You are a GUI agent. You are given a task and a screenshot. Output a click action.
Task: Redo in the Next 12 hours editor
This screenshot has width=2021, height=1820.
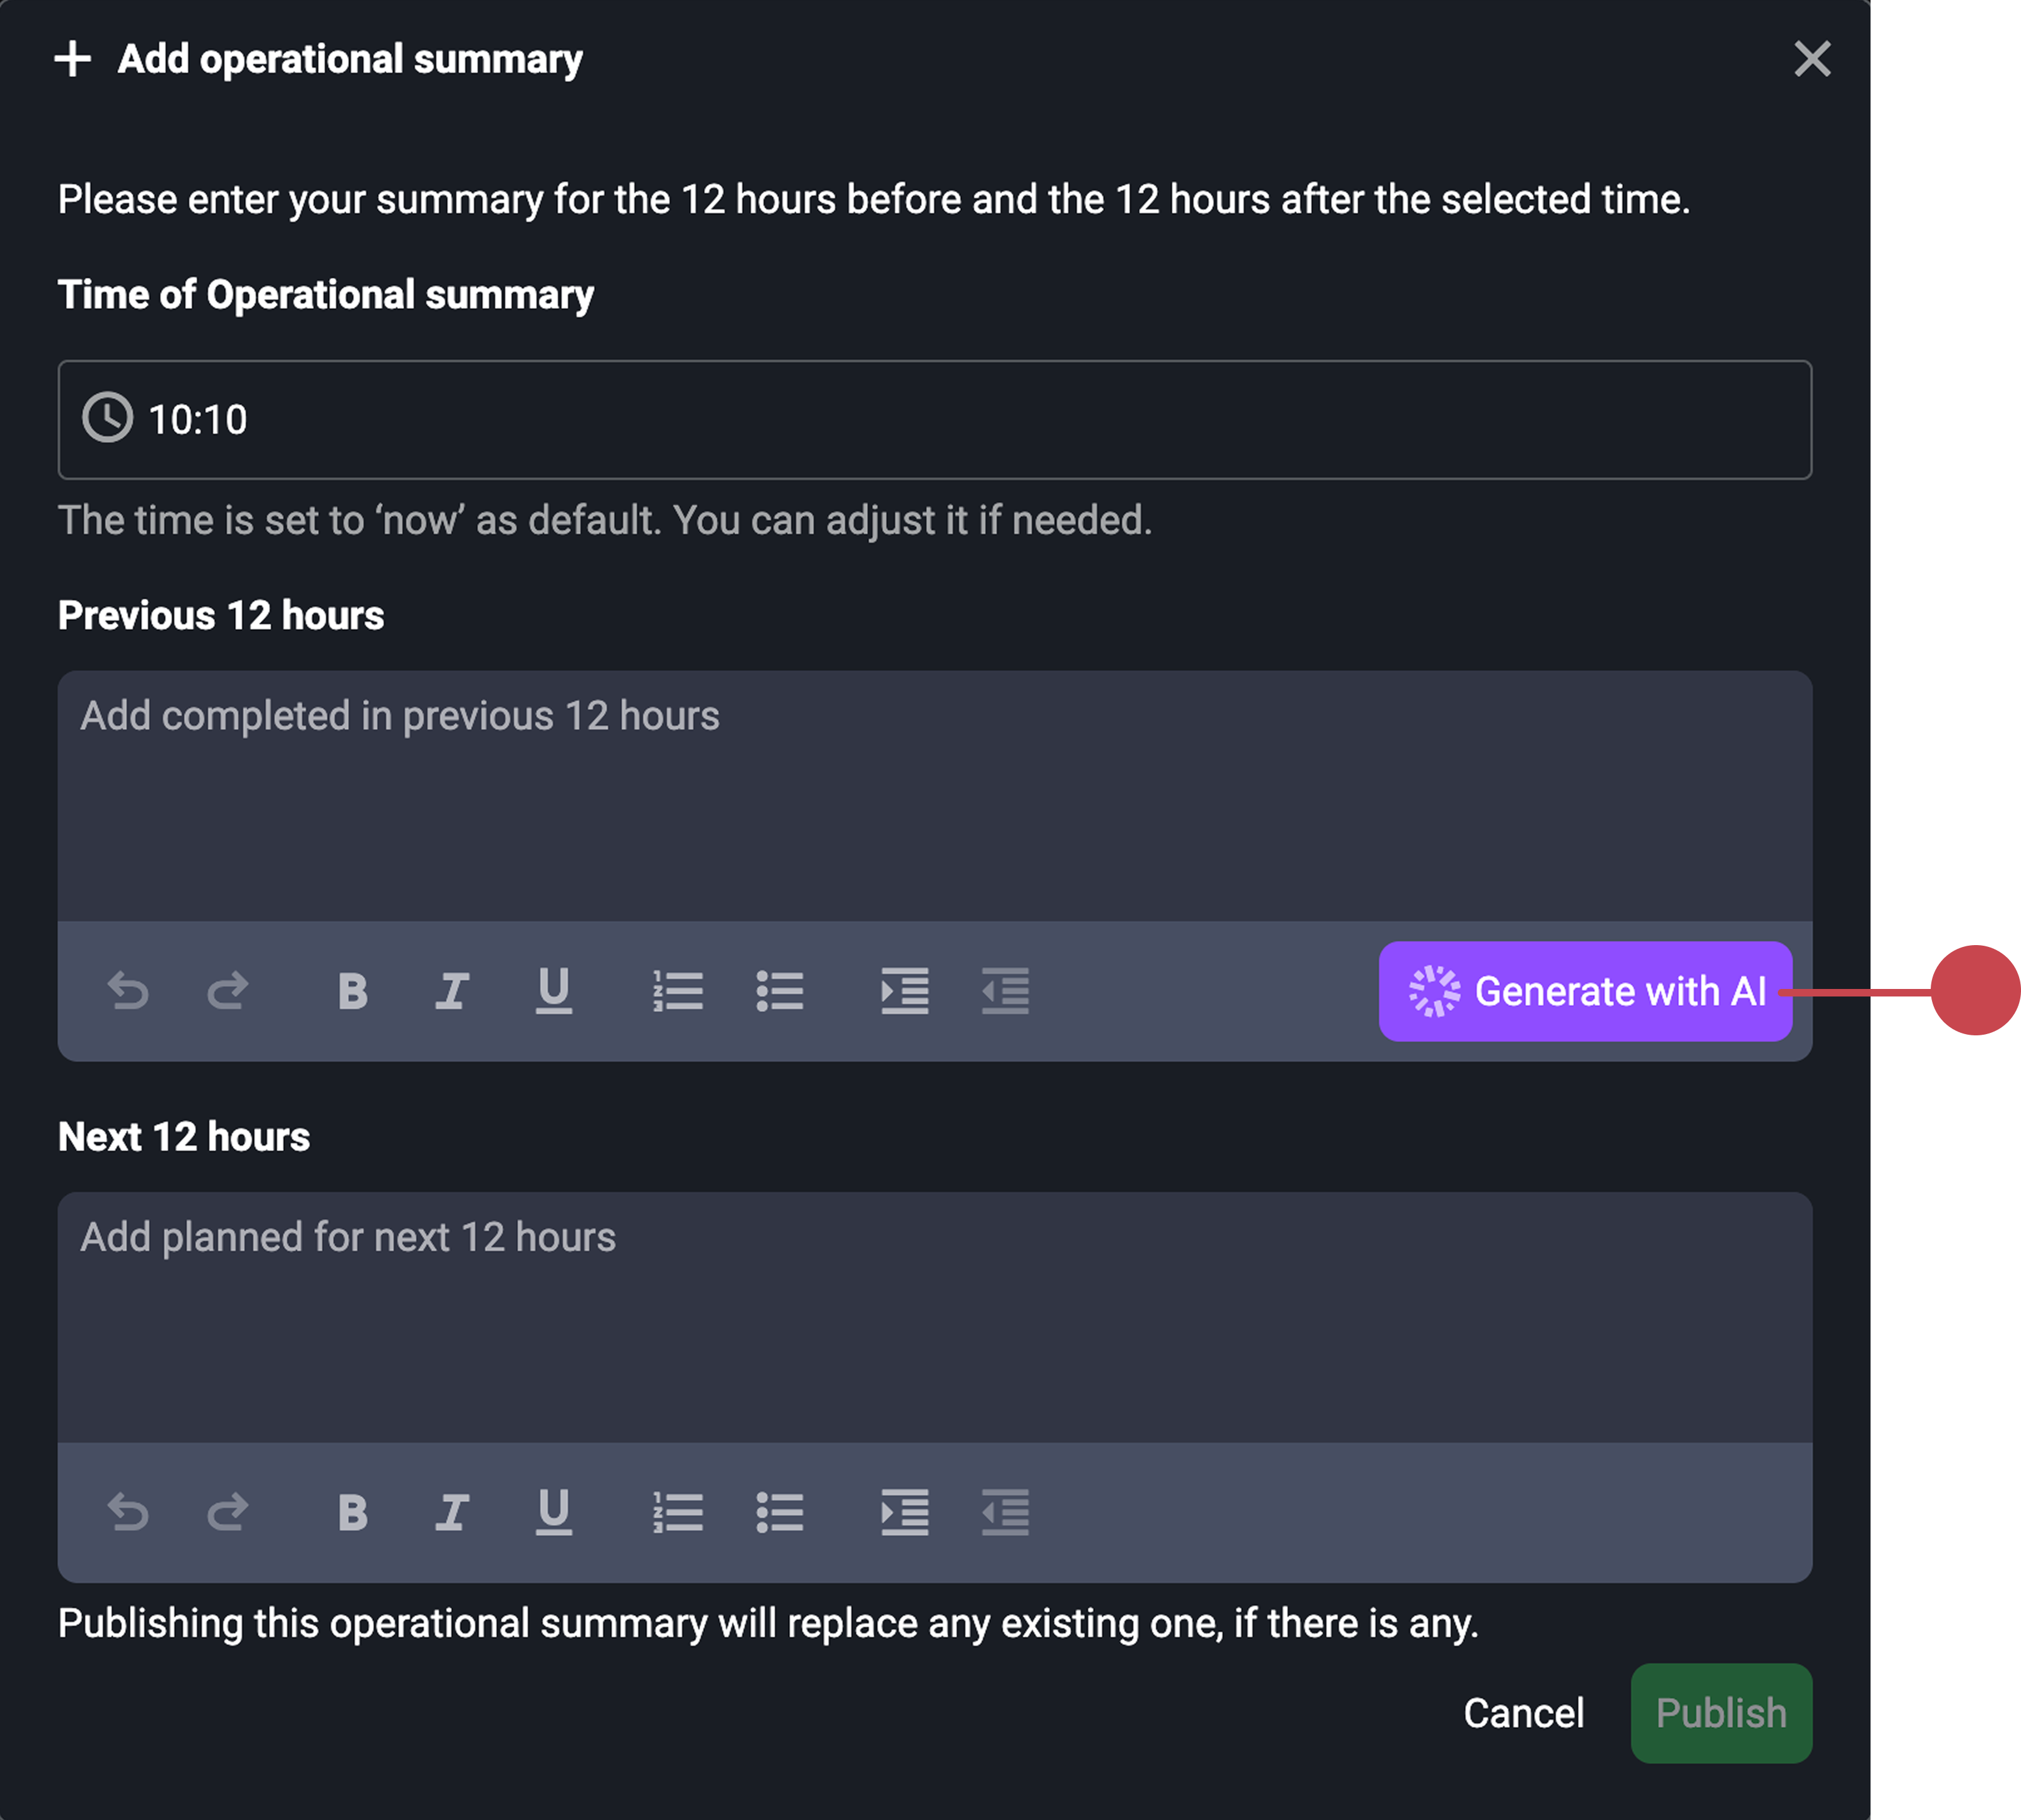227,1512
